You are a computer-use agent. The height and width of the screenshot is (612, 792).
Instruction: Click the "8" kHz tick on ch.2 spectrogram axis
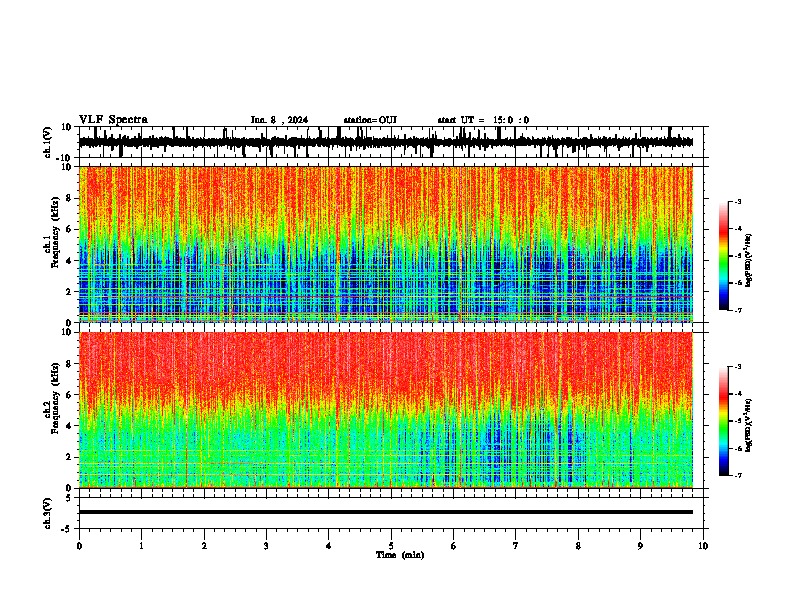[69, 364]
